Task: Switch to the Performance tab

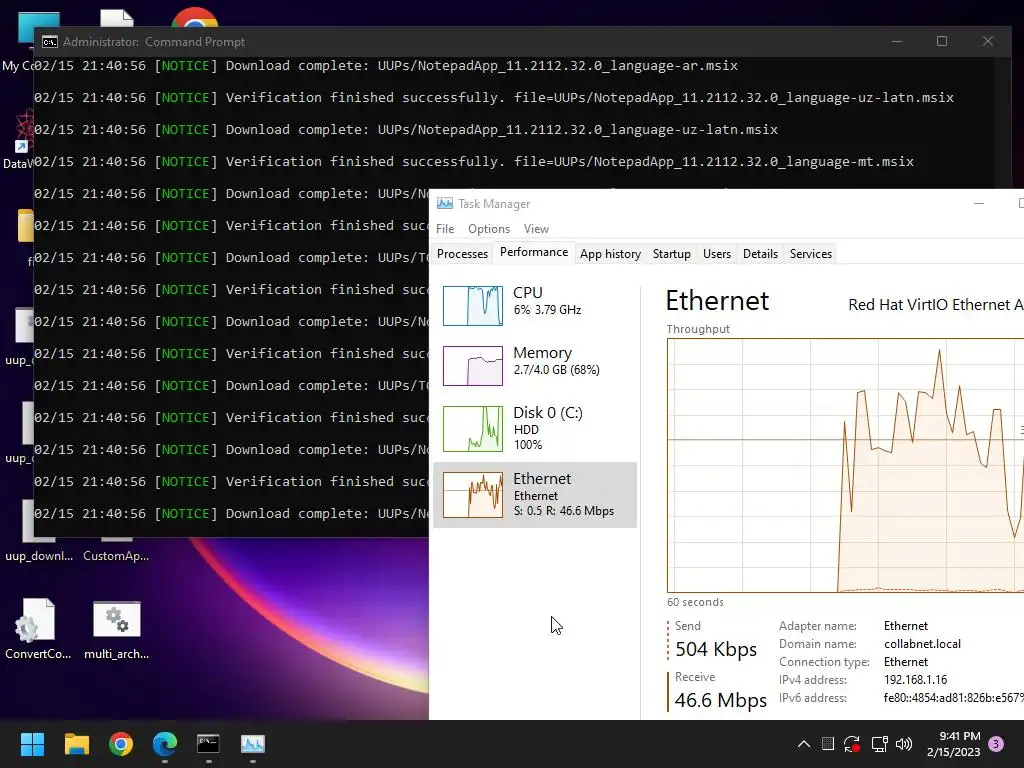Action: coord(534,252)
